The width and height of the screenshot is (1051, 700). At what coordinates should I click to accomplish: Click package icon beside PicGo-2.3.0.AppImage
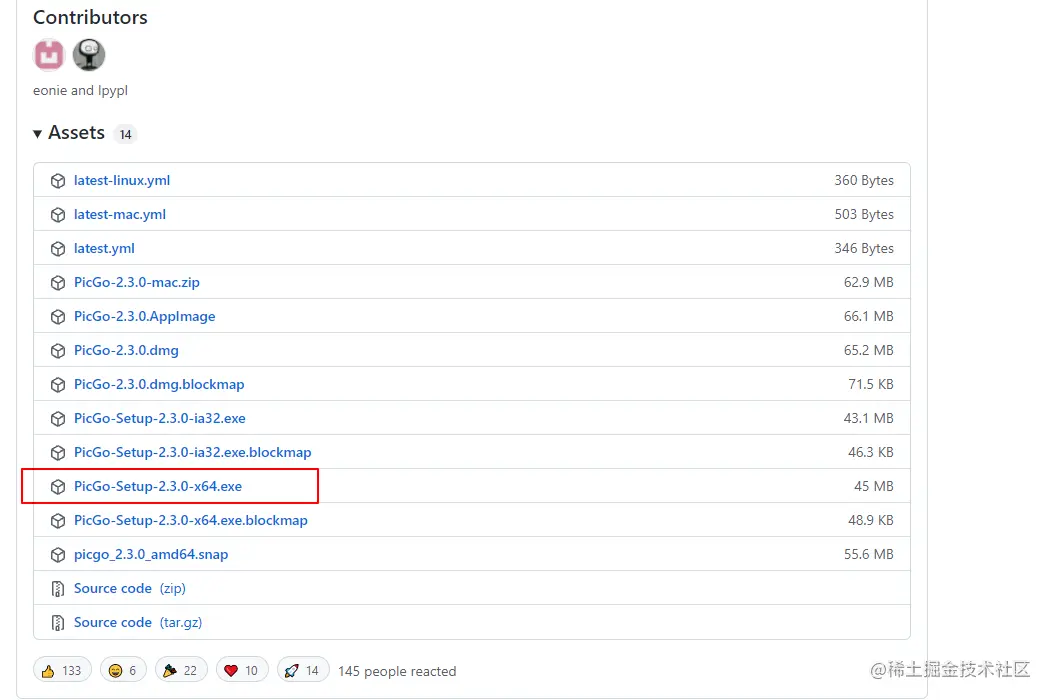(58, 316)
